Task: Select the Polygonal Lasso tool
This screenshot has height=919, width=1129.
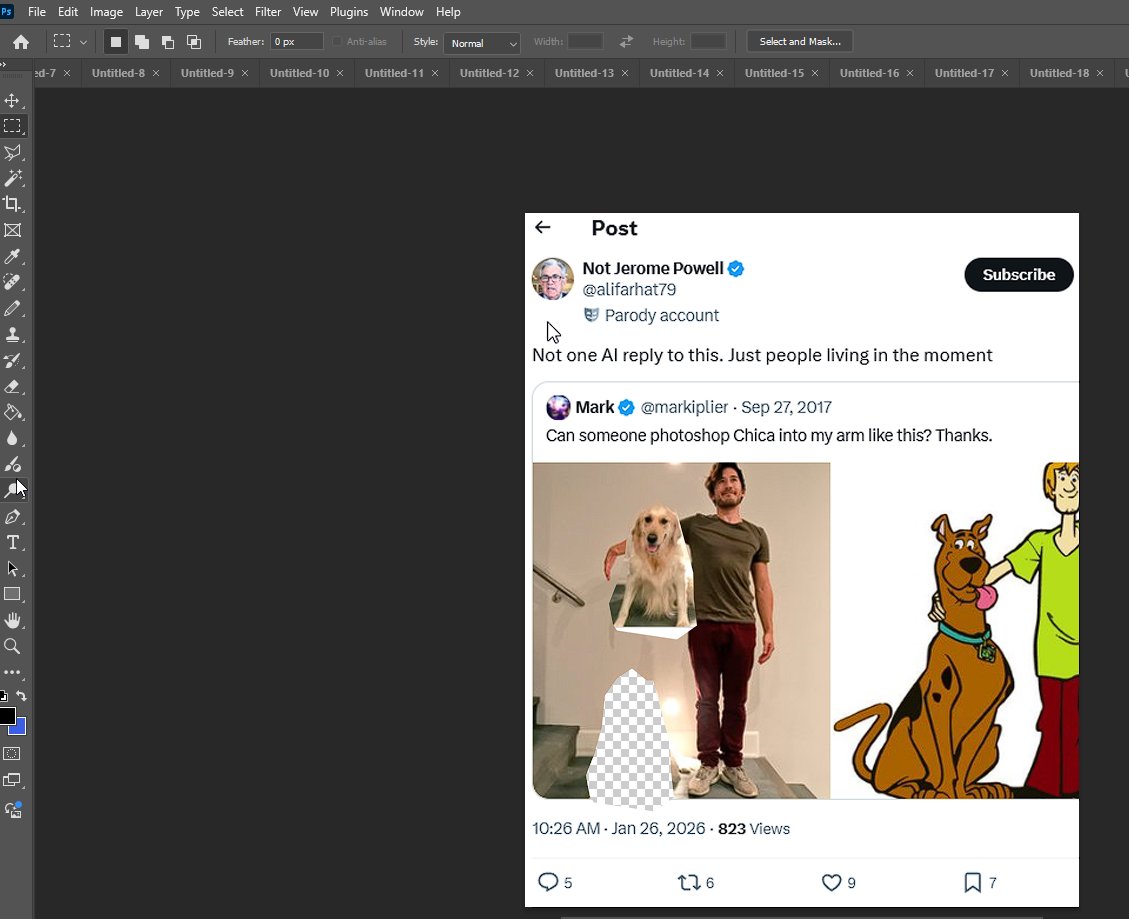Action: (x=12, y=152)
